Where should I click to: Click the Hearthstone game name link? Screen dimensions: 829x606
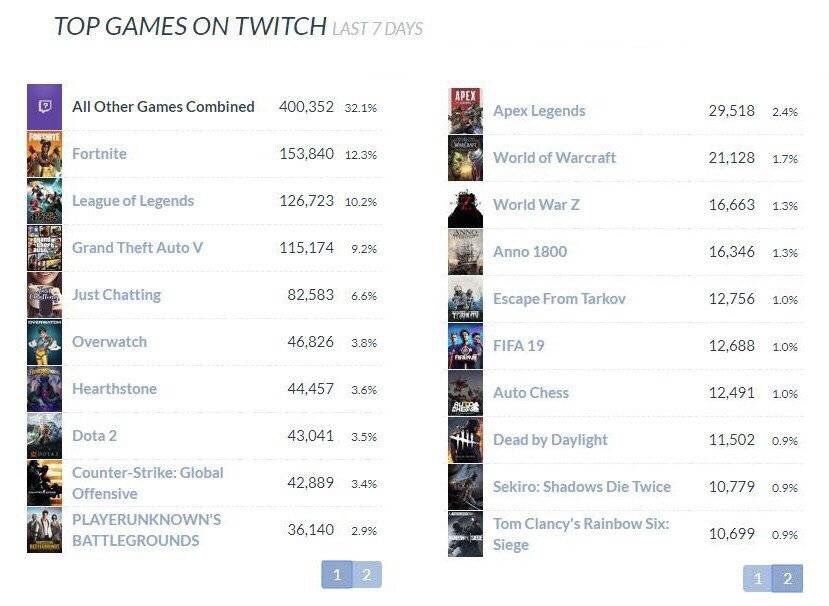click(114, 389)
